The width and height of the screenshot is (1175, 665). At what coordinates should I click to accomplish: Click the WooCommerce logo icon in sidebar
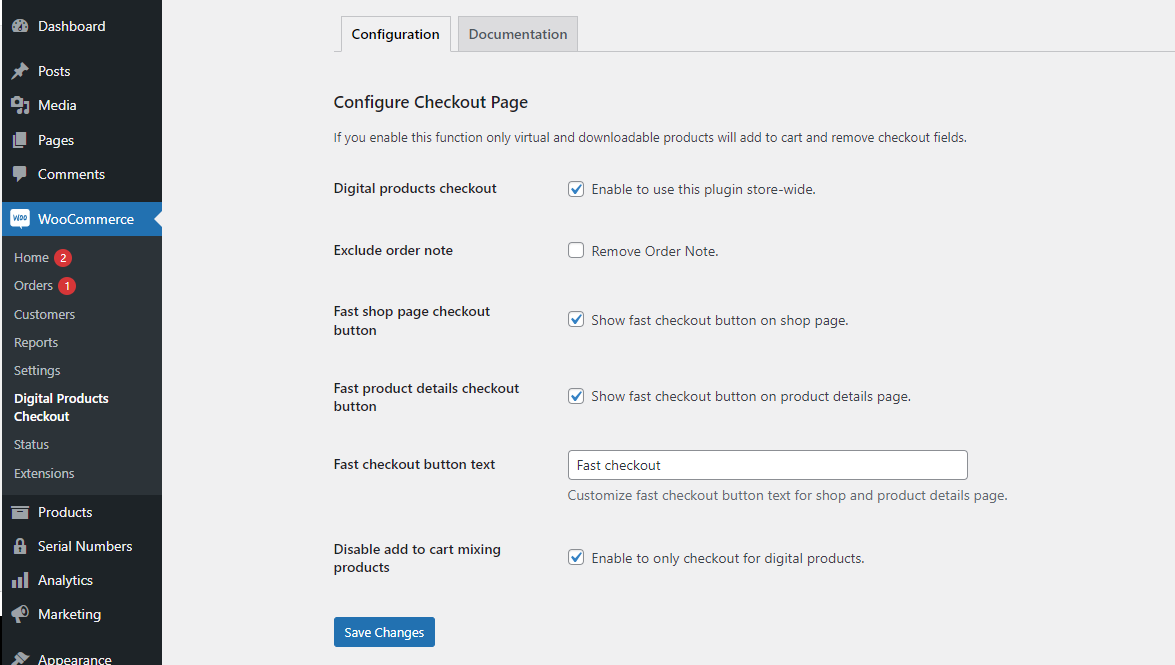coord(21,218)
